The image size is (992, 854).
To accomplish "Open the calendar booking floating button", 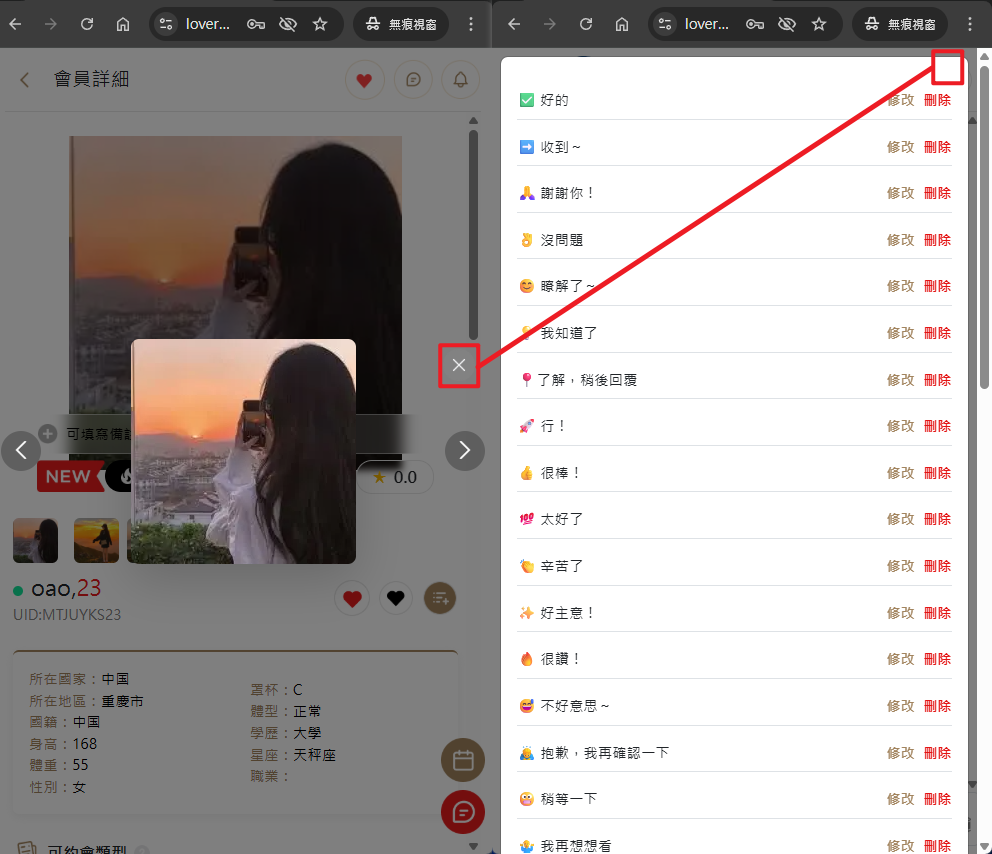I will click(463, 760).
